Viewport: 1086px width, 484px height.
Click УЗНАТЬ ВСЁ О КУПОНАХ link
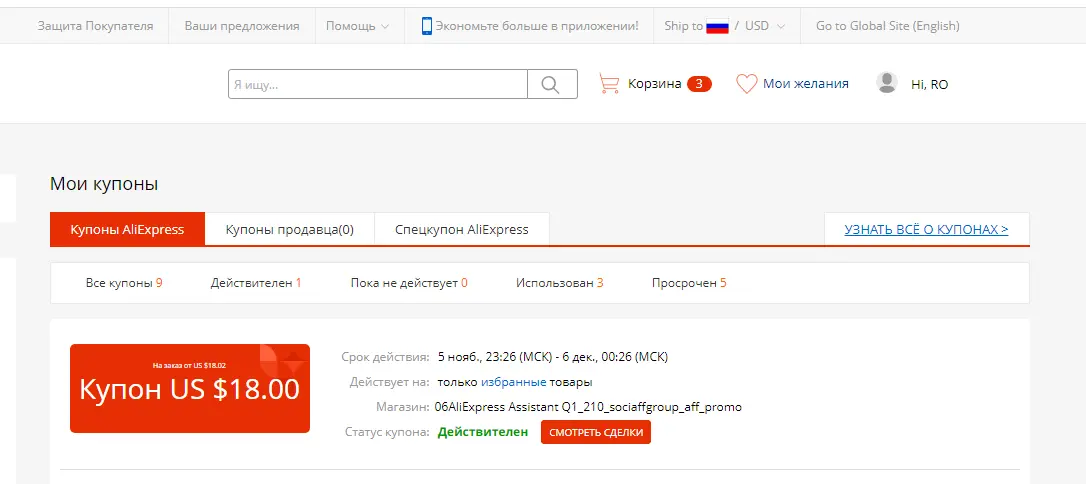click(926, 229)
